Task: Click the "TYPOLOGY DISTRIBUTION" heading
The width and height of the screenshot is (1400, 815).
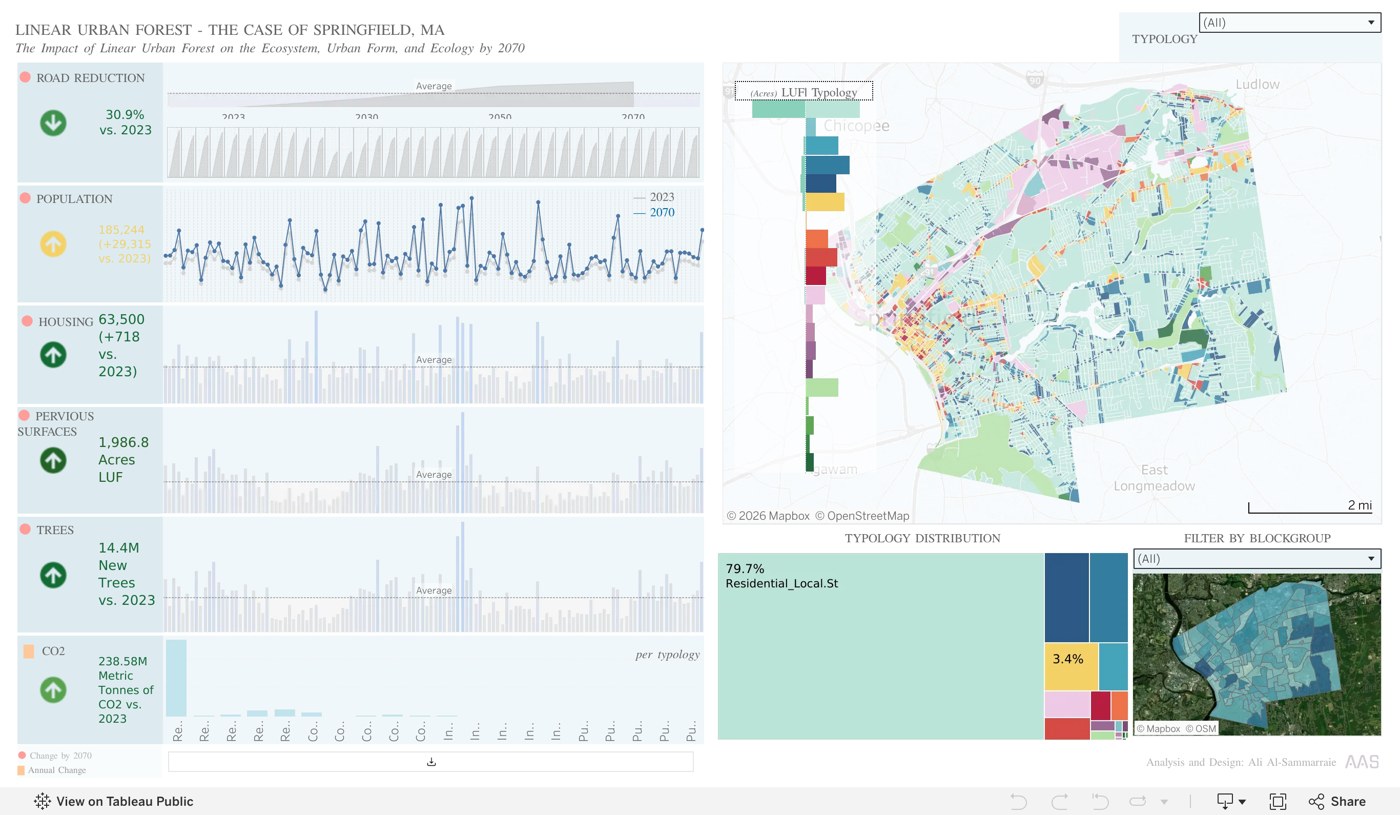Action: point(922,538)
